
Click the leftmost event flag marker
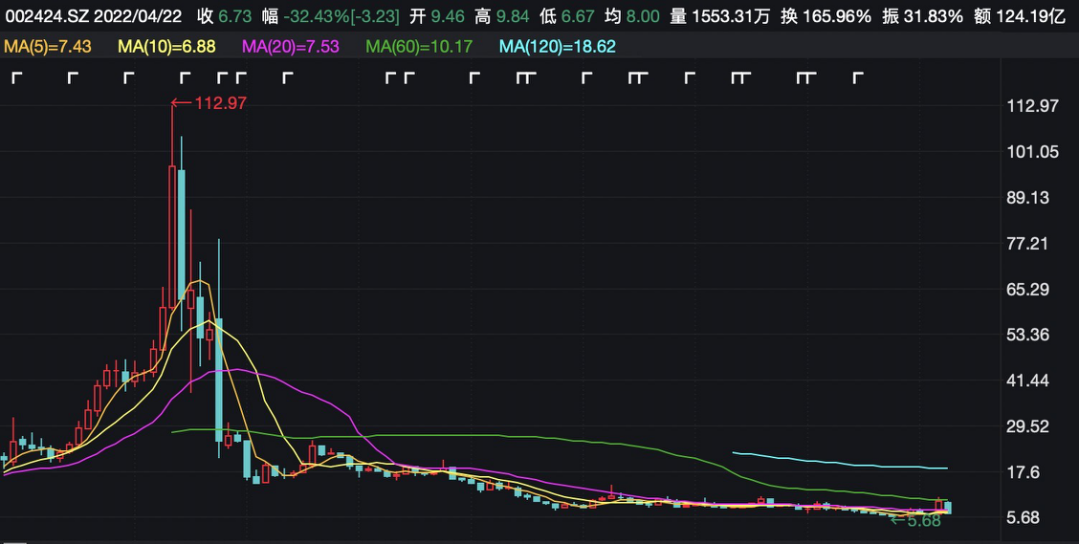[16, 78]
